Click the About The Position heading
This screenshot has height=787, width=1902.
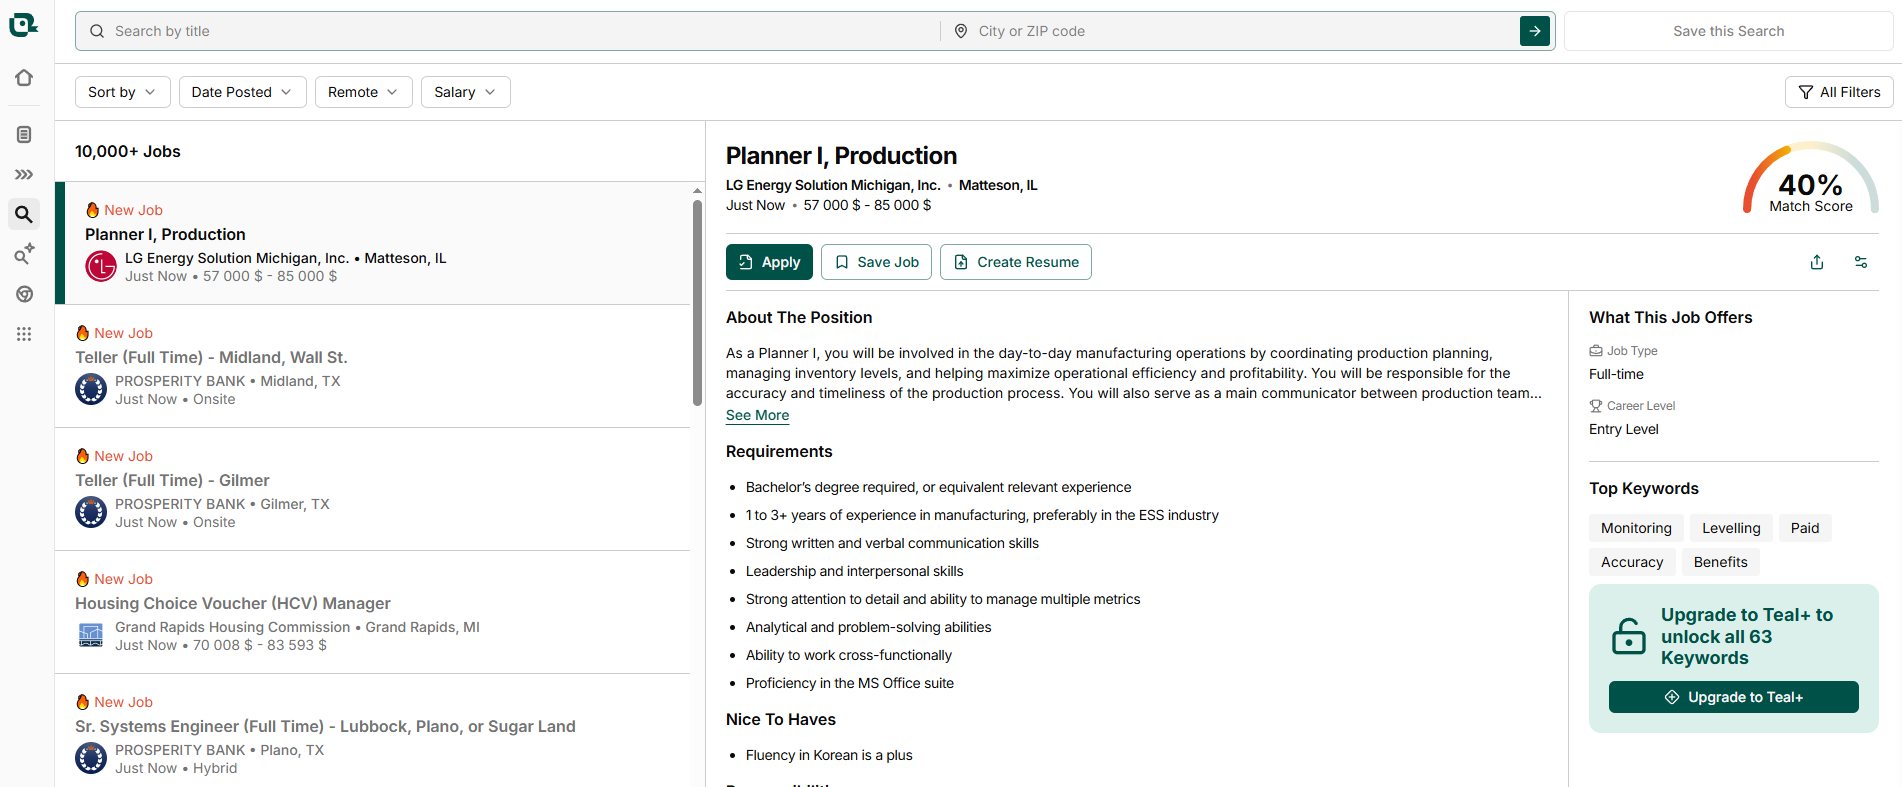(x=799, y=318)
